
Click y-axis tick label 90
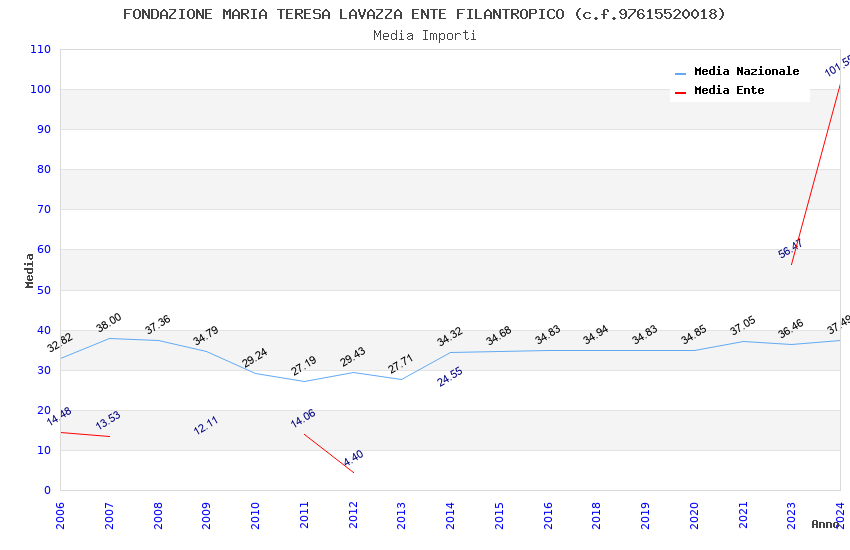(x=44, y=130)
